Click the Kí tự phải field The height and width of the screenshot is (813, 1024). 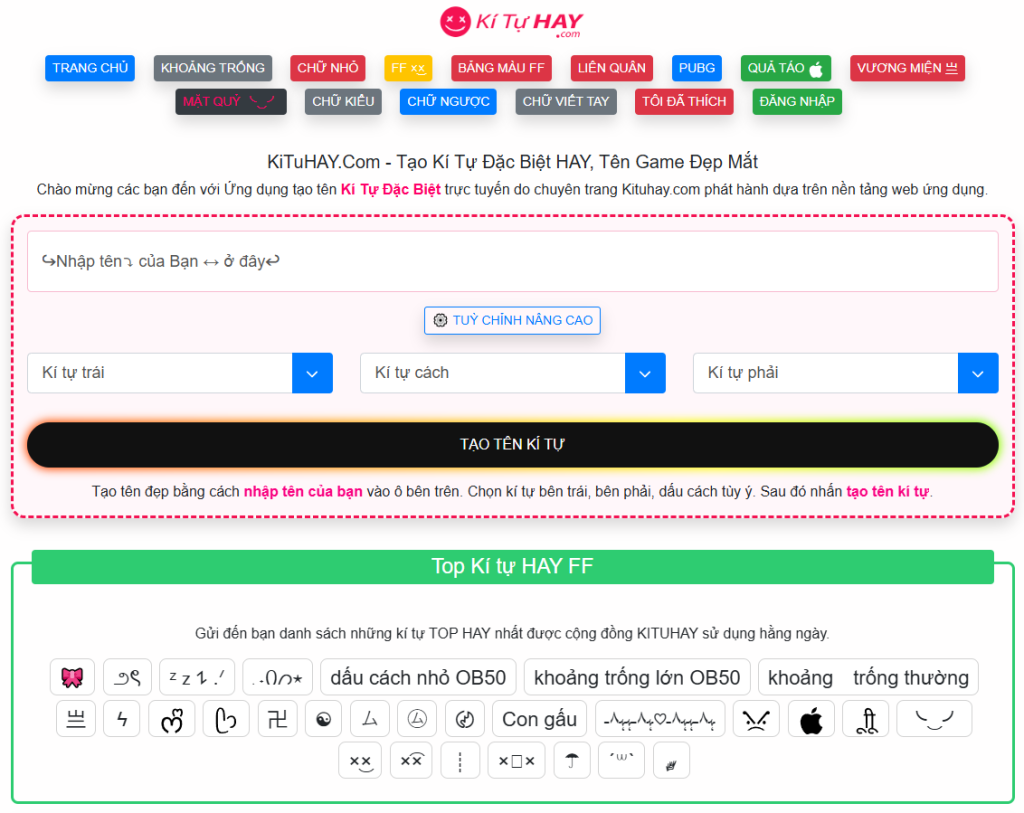coord(825,373)
